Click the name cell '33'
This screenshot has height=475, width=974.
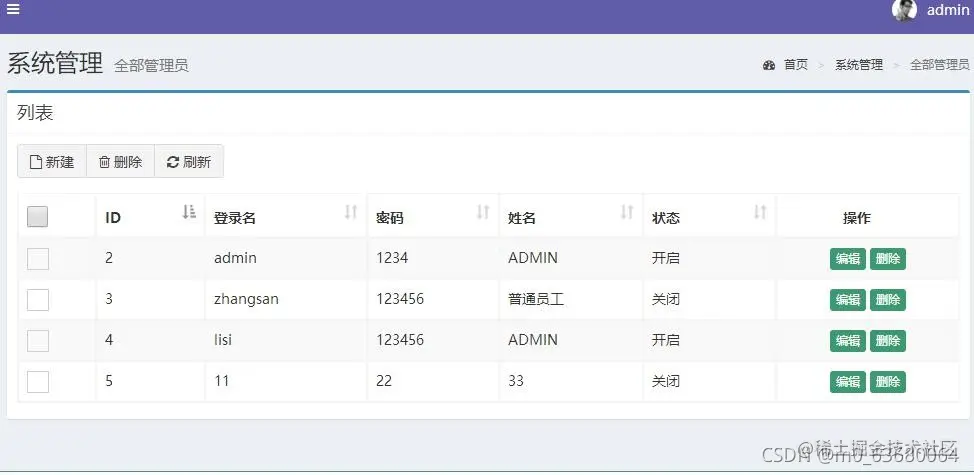(516, 381)
